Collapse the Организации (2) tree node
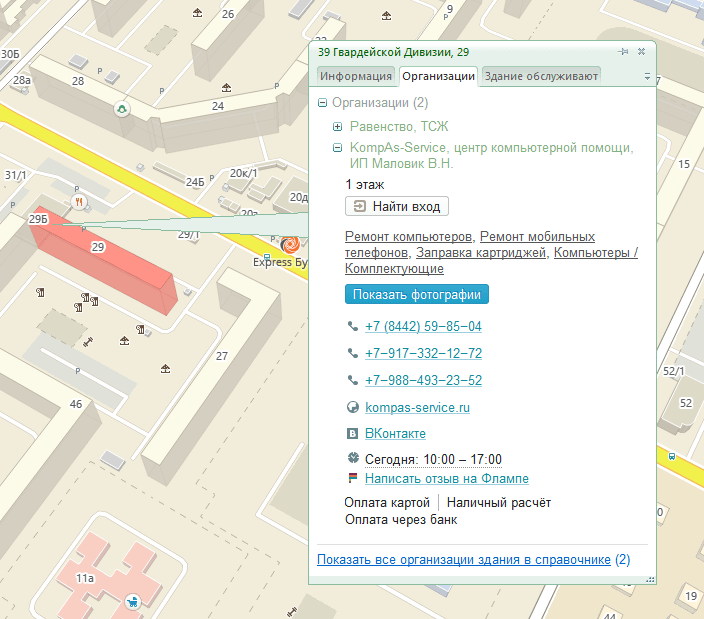 point(322,103)
